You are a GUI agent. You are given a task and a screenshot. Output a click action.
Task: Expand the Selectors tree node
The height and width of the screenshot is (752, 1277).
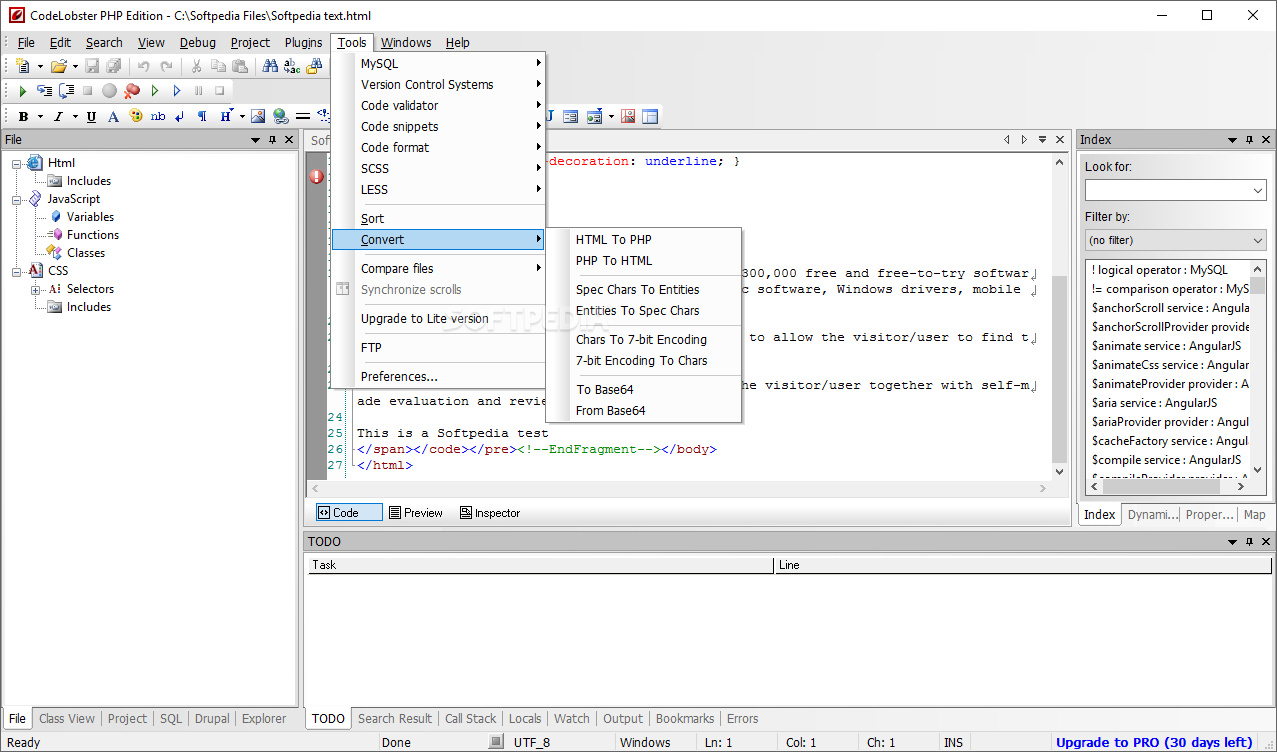[x=36, y=289]
